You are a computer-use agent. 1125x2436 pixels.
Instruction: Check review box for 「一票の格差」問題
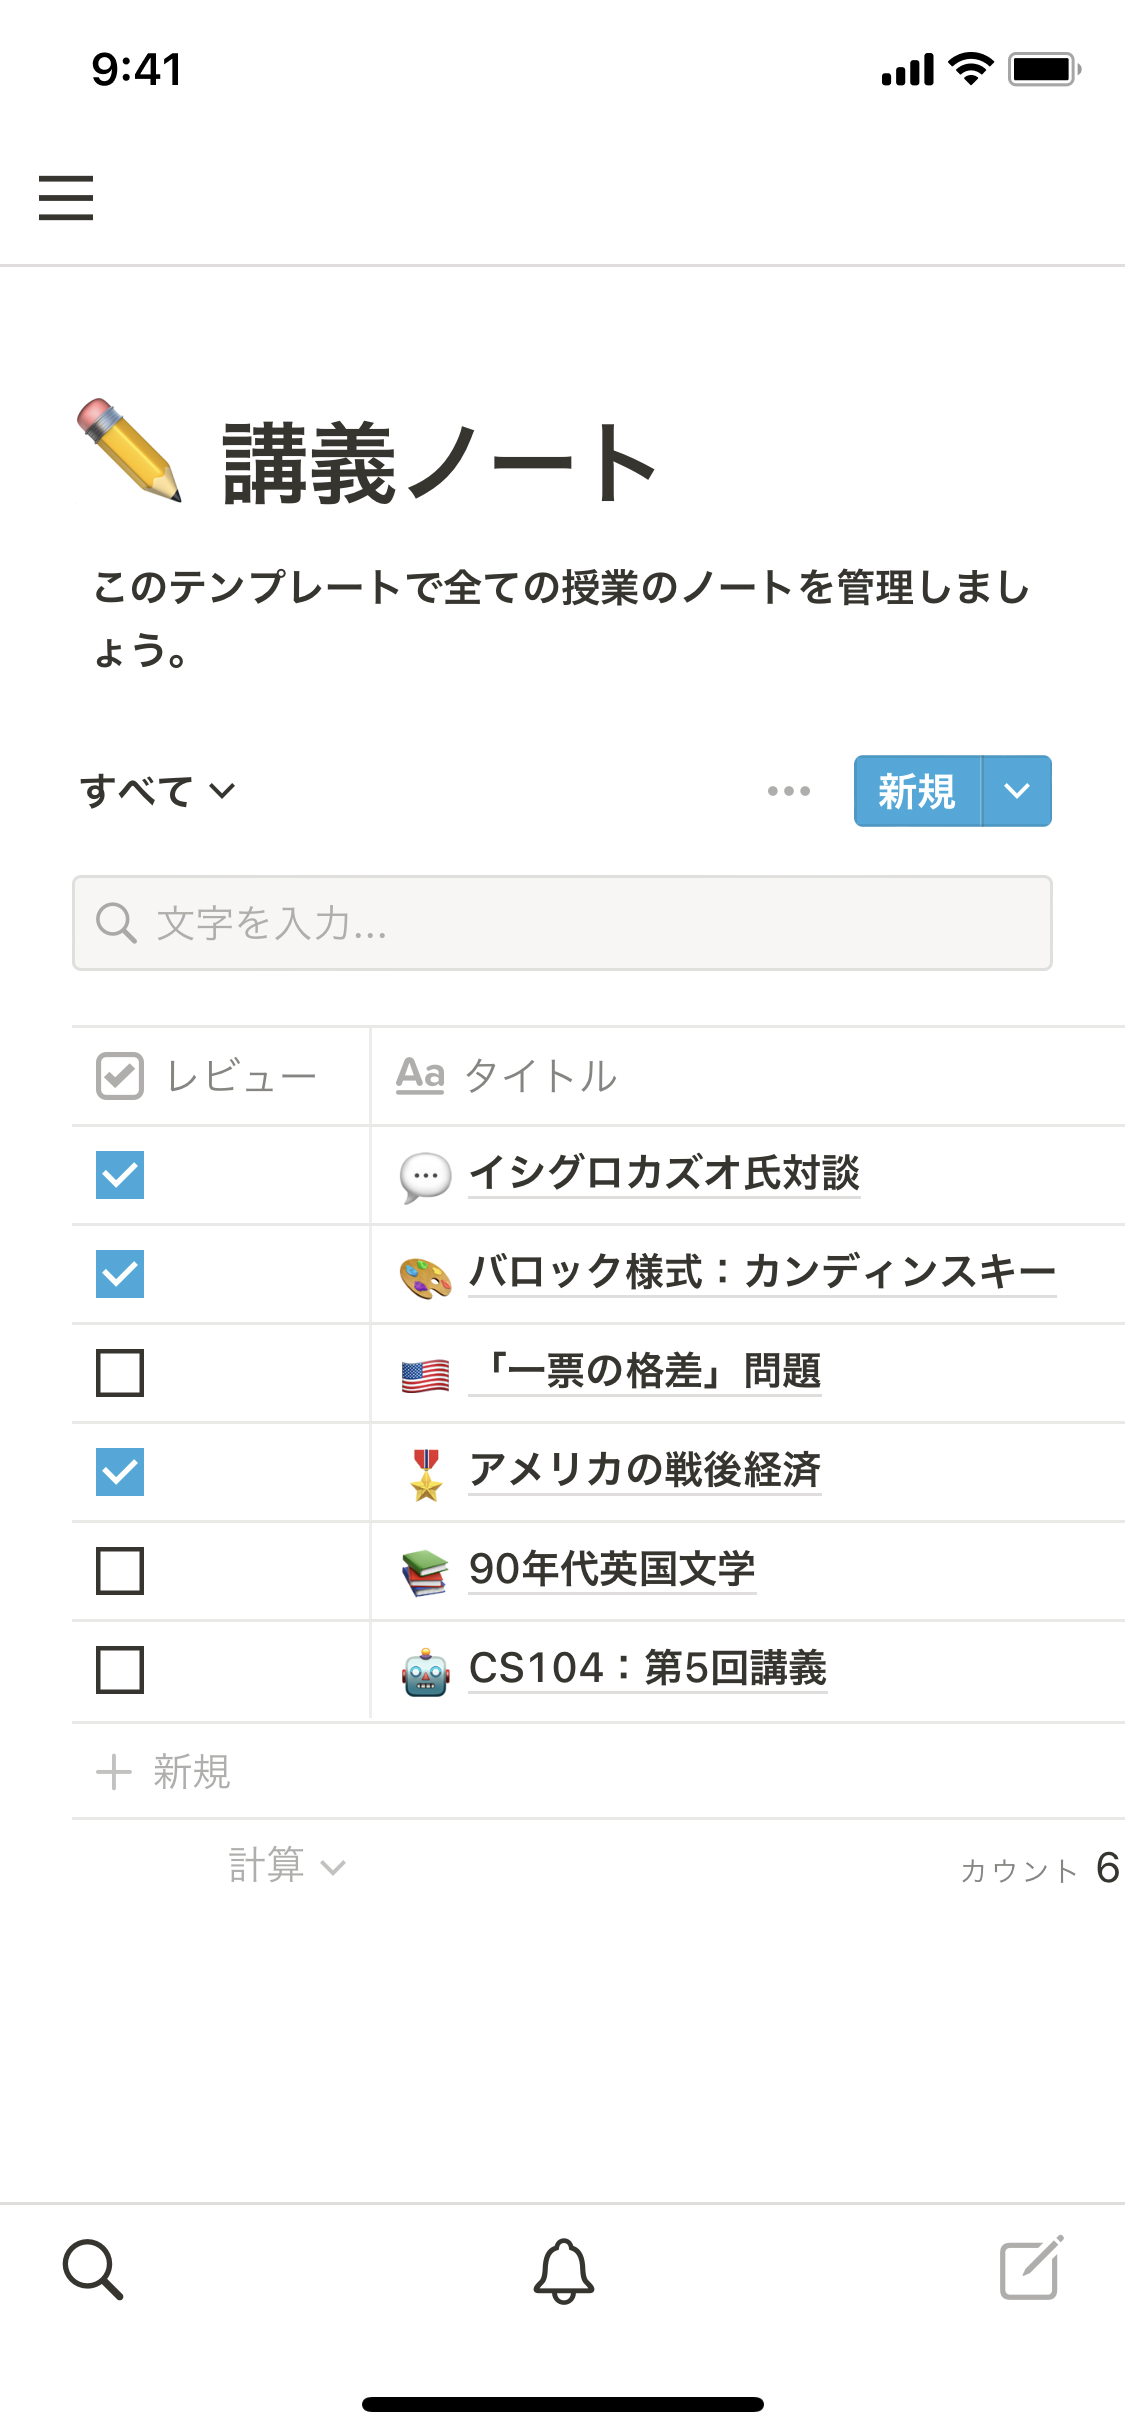pyautogui.click(x=120, y=1373)
